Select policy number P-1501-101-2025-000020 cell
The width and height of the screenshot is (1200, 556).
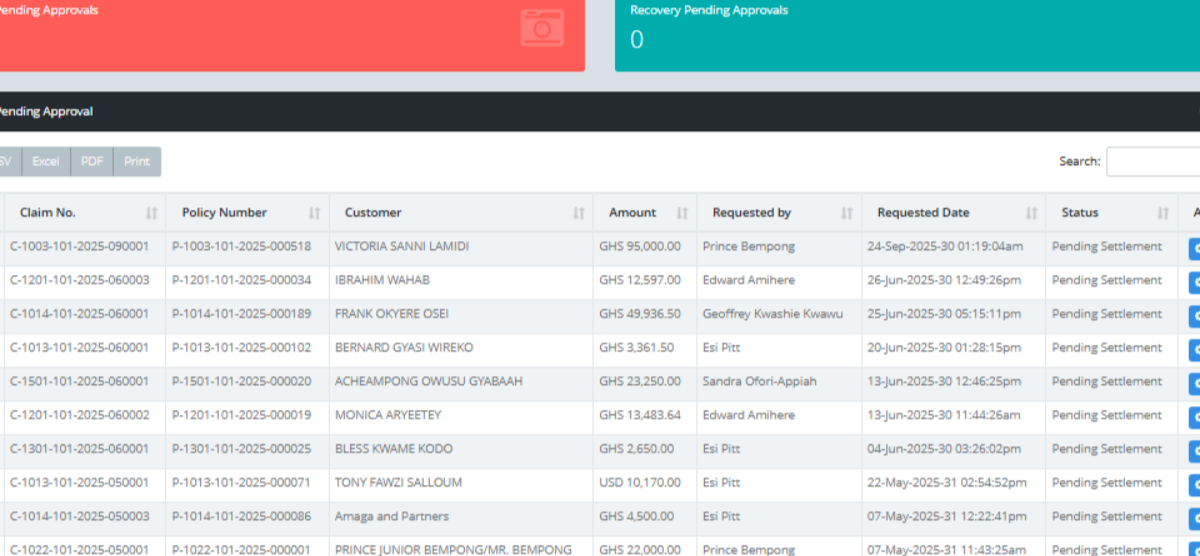click(242, 382)
